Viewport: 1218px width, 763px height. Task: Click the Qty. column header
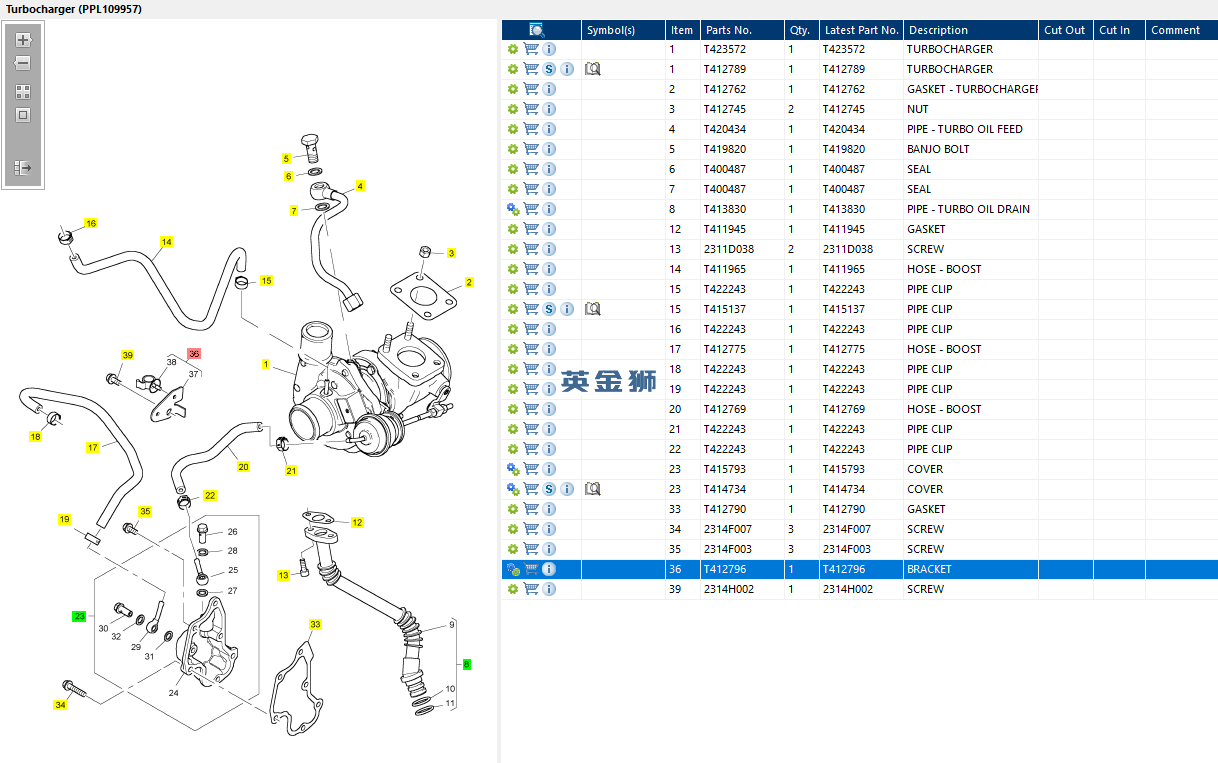point(801,30)
